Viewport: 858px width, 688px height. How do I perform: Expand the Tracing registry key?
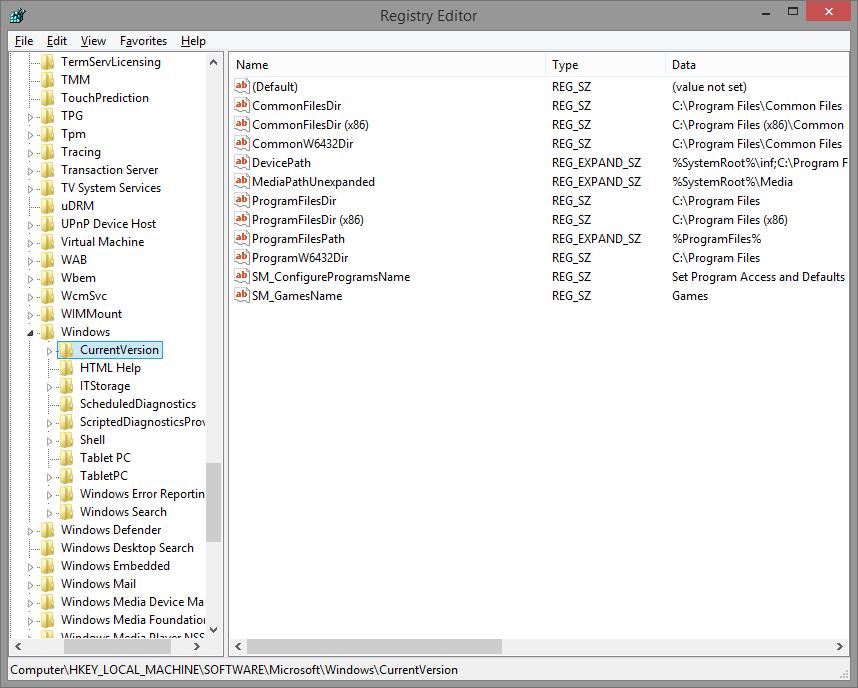pyautogui.click(x=30, y=153)
